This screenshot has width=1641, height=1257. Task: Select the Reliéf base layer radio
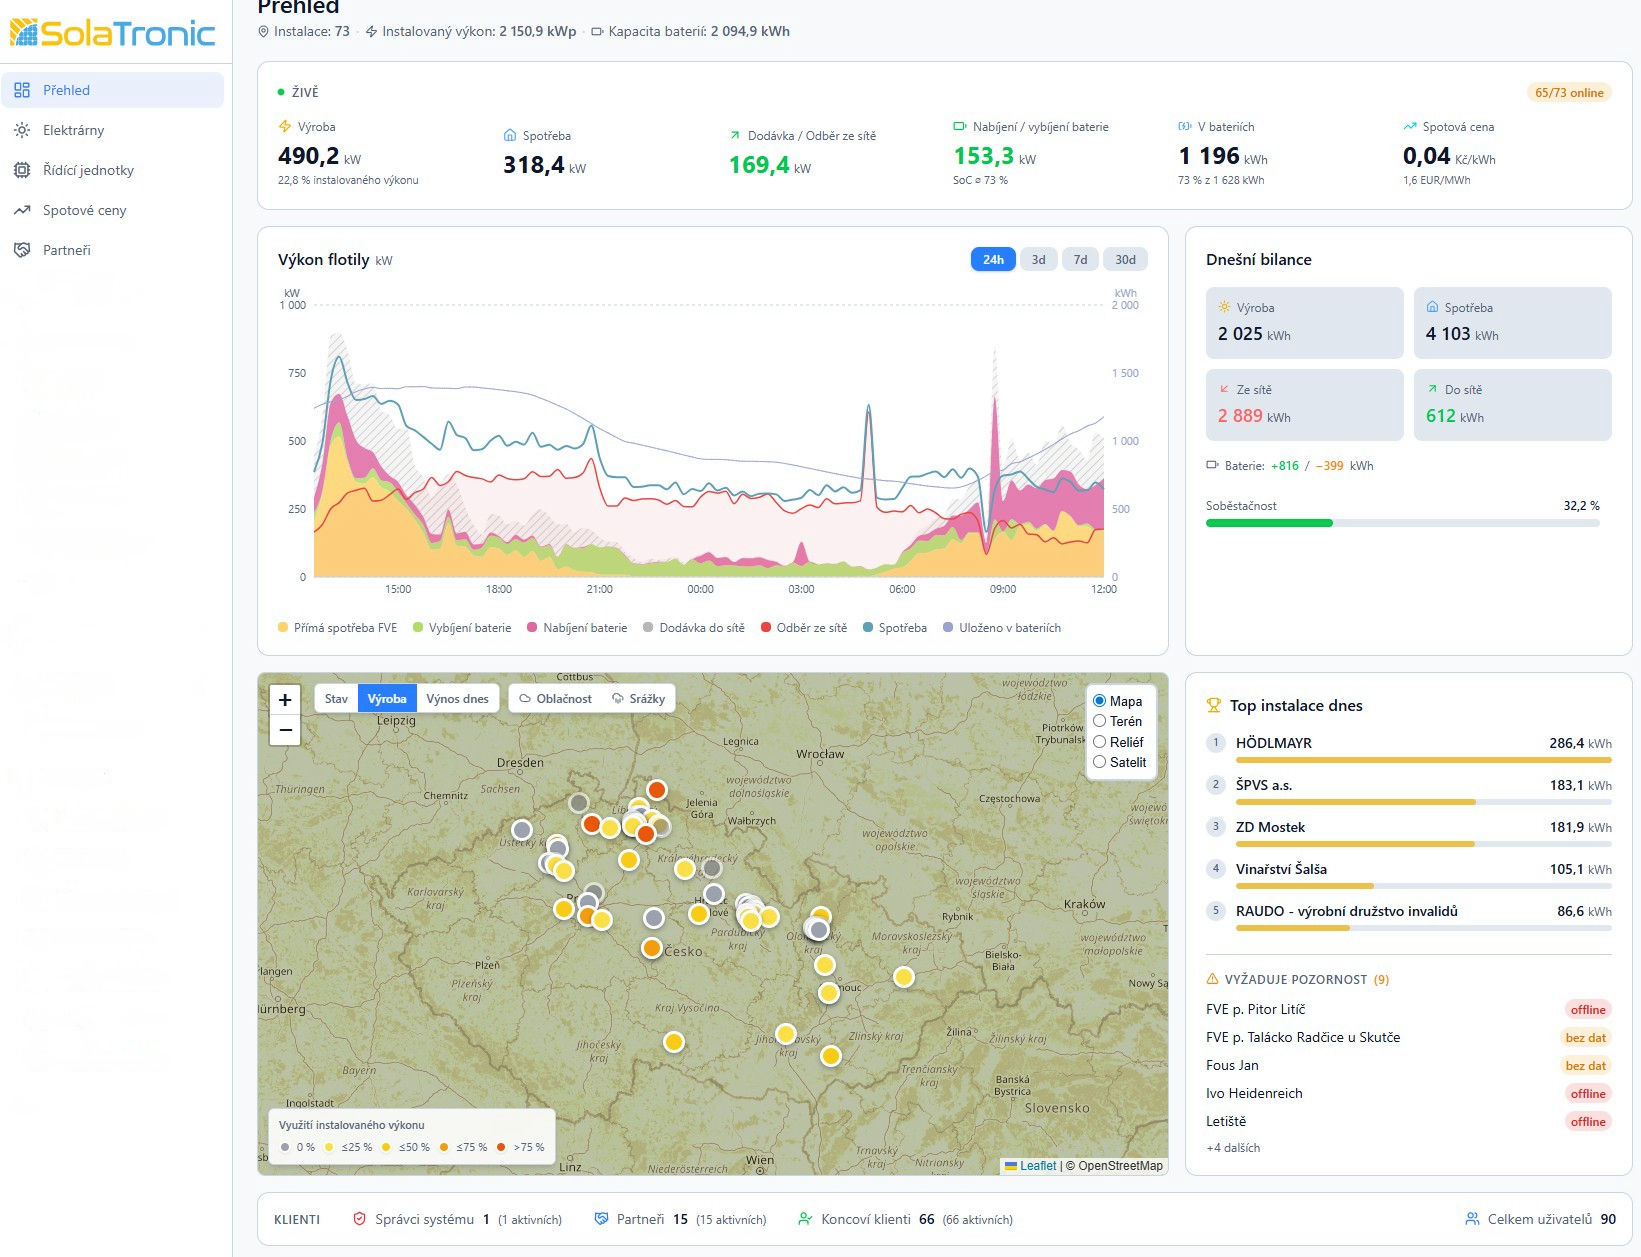coord(1099,742)
